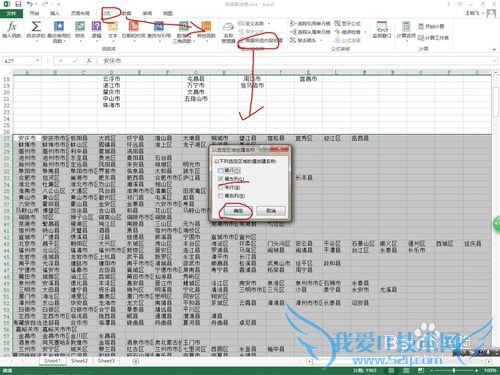Viewport: 500px width, 375px height.
Task: Expand the formula bar
Action: coord(495,61)
